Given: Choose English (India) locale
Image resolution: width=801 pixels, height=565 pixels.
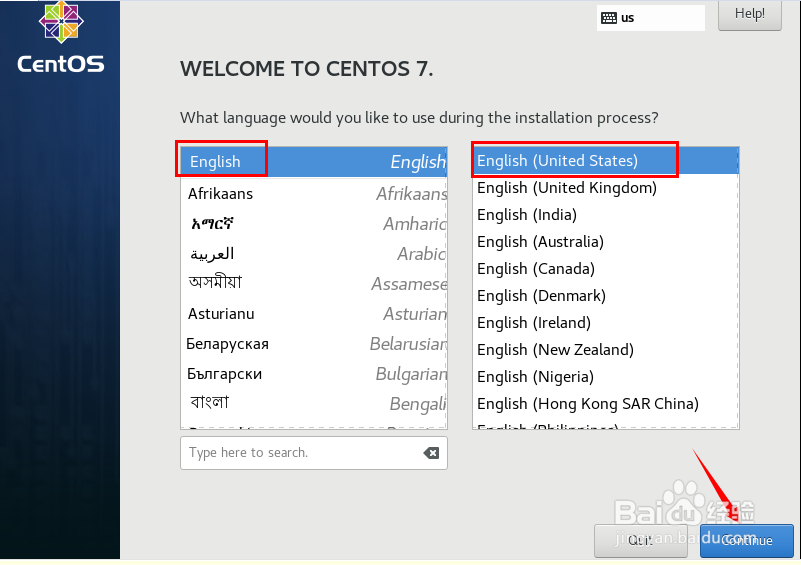Looking at the screenshot, I should [x=605, y=215].
